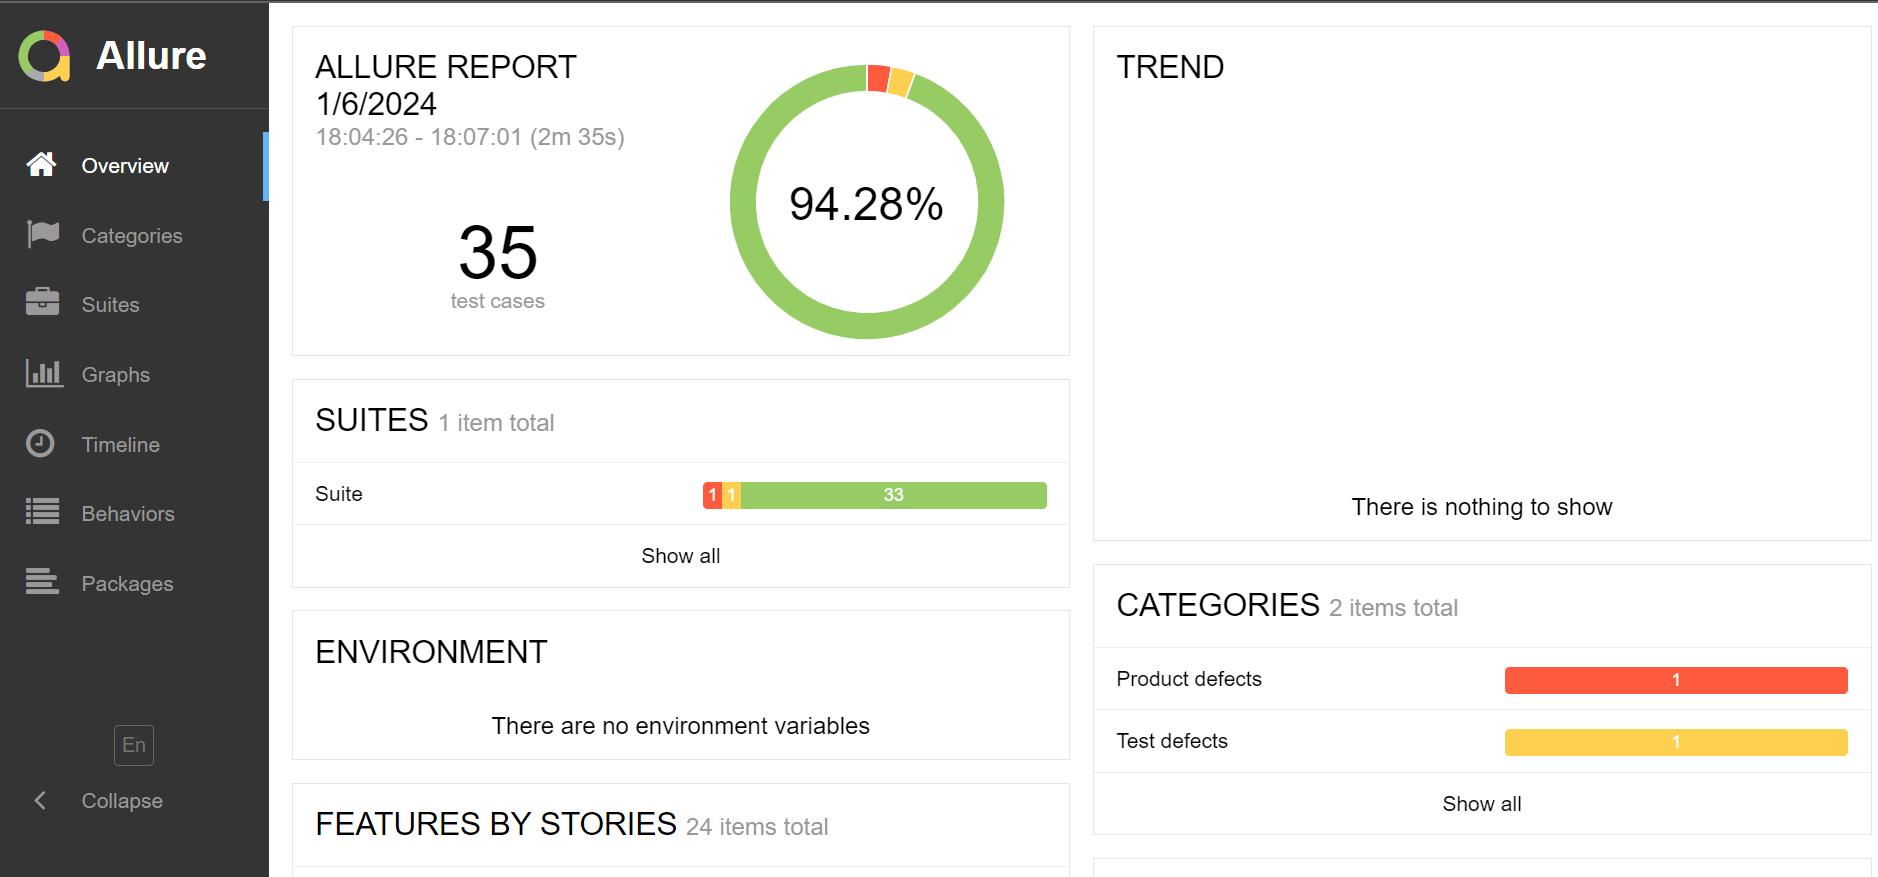Click the Allure logo icon
The image size is (1878, 877).
pyautogui.click(x=44, y=56)
